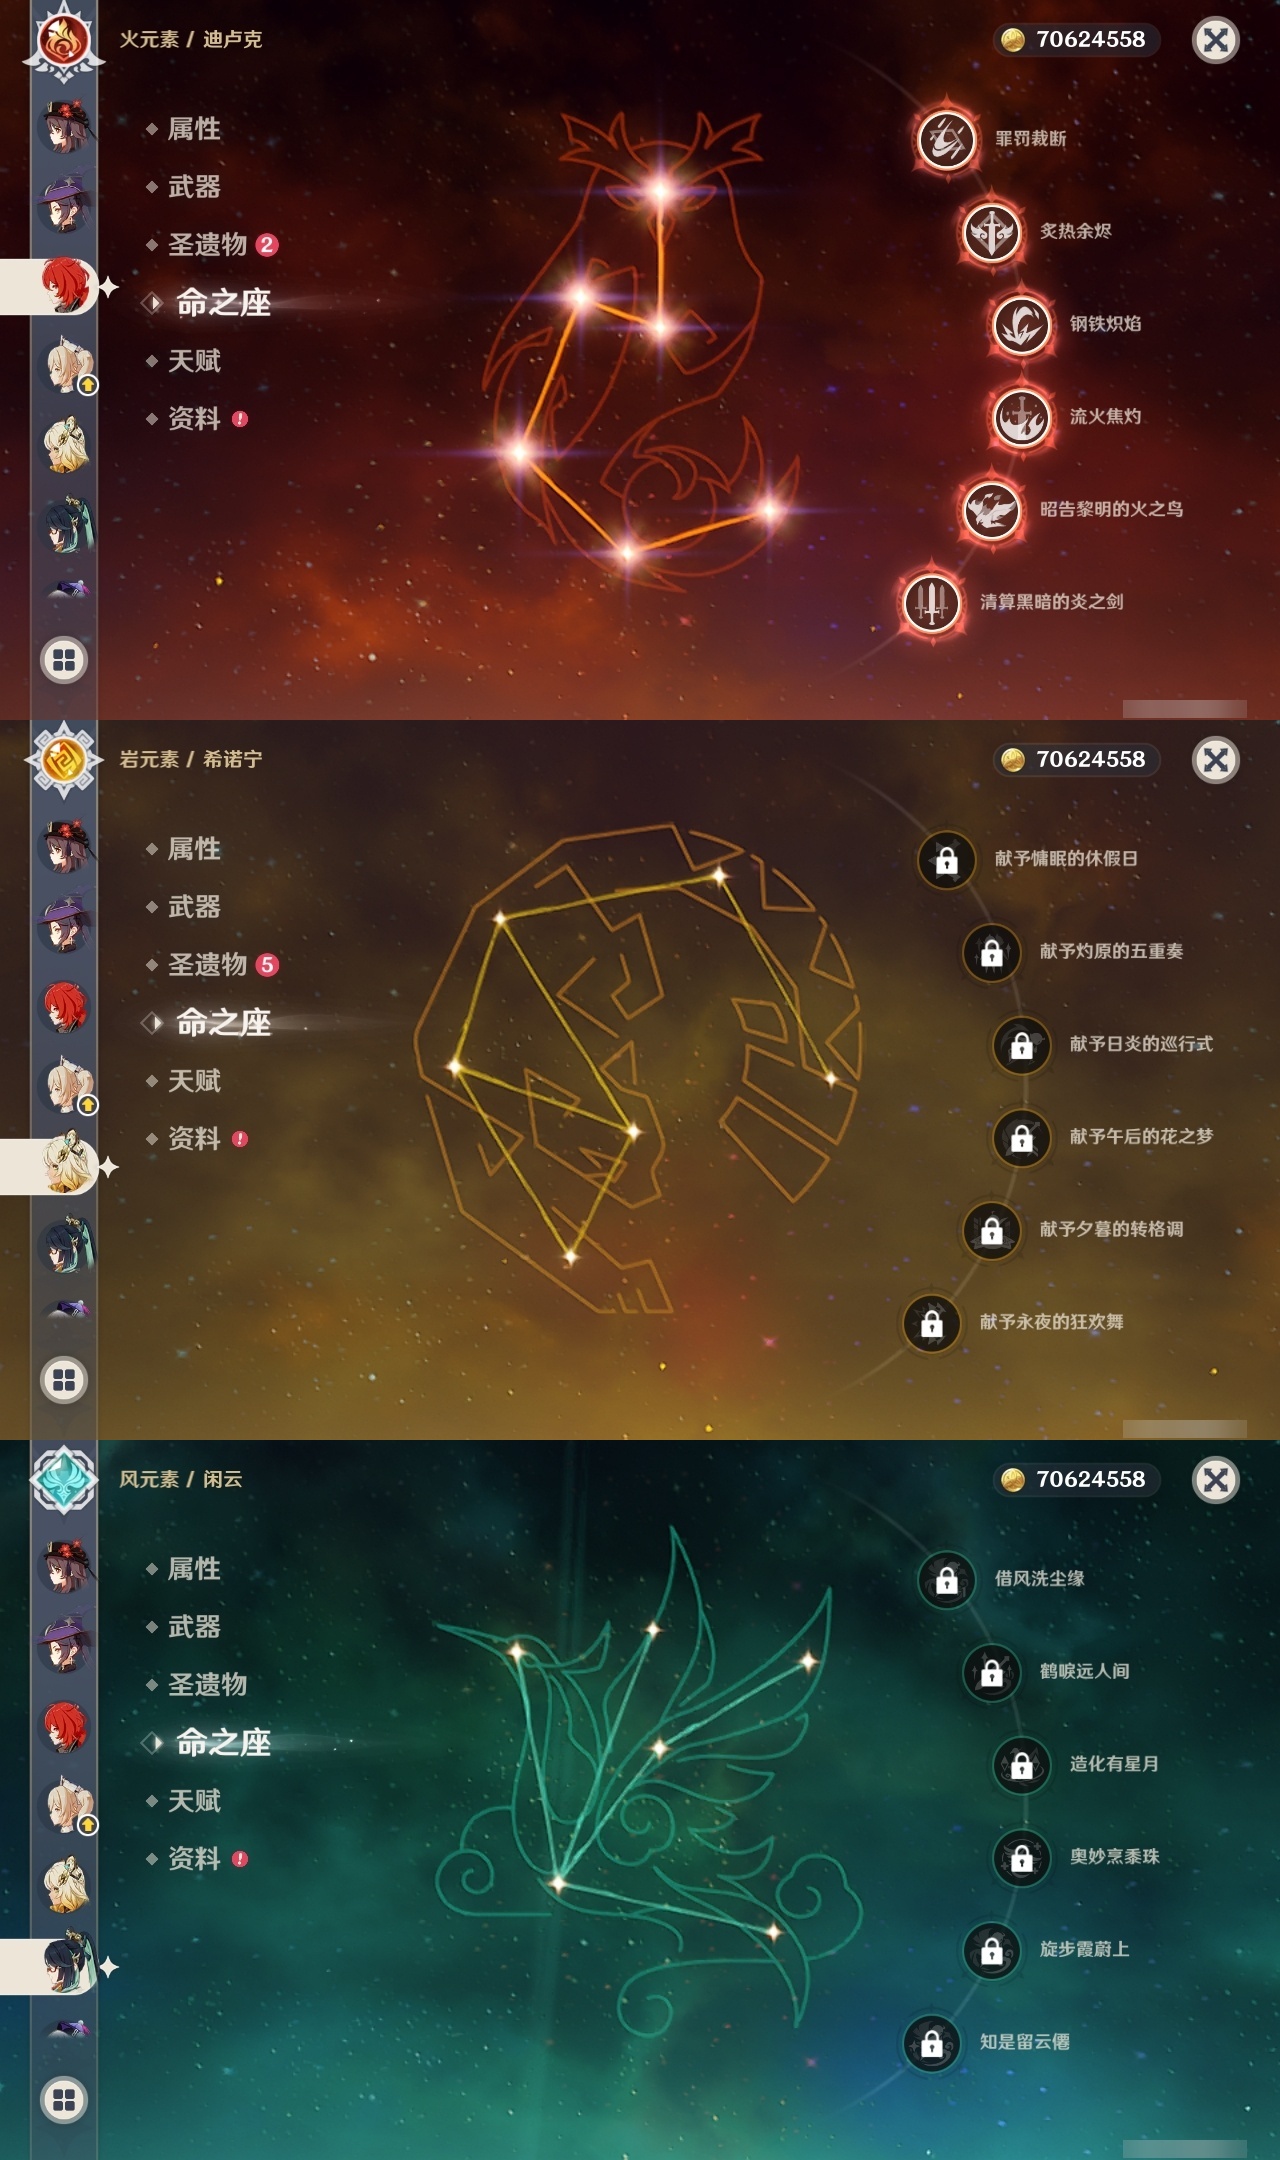Viewport: 1280px width, 2160px height.
Task: Select the locked 造化有星月 icon
Action: click(x=1021, y=1765)
